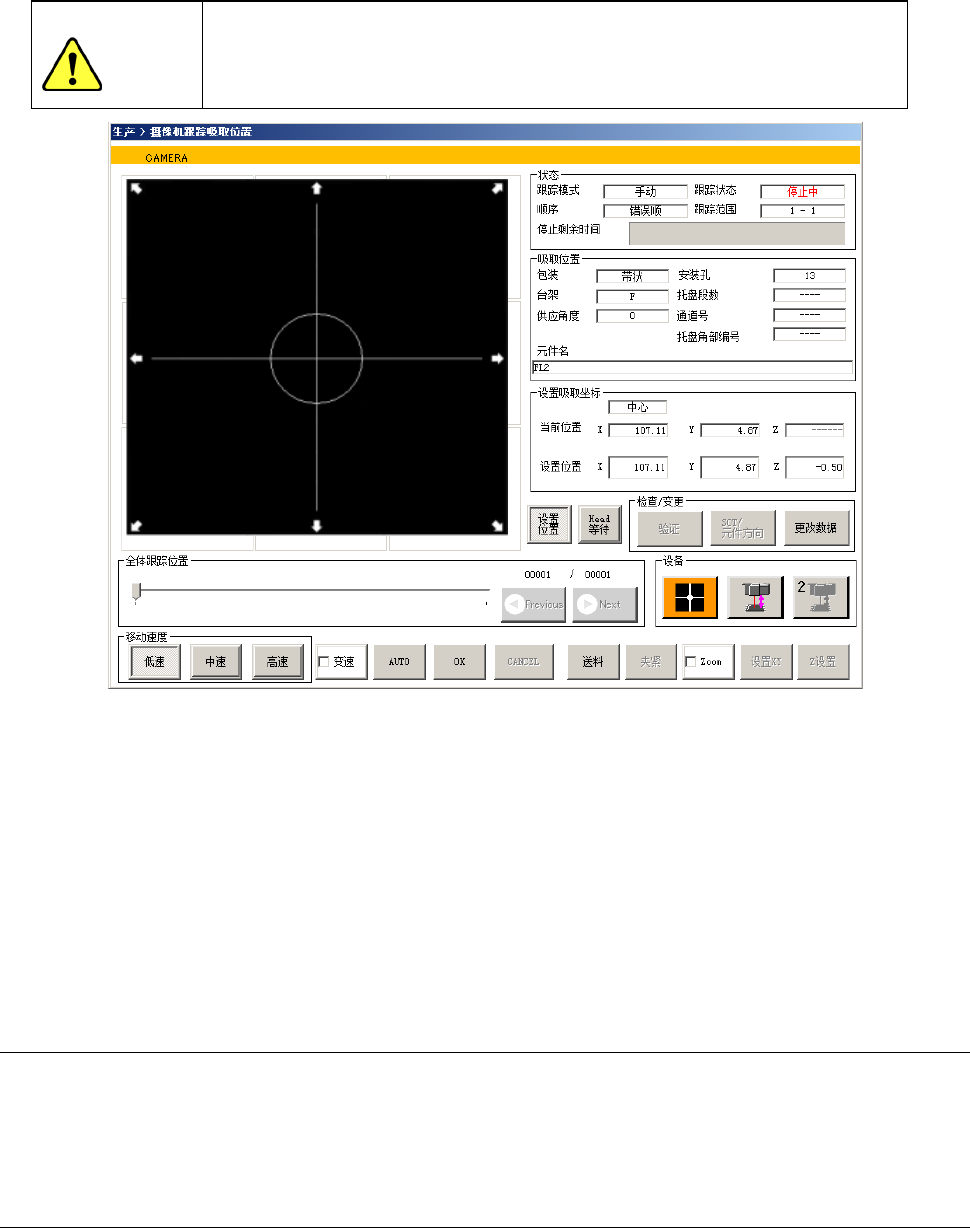Viewport: 970px width, 1228px height.
Task: Select the orange camera crosshair device icon
Action: tap(690, 598)
